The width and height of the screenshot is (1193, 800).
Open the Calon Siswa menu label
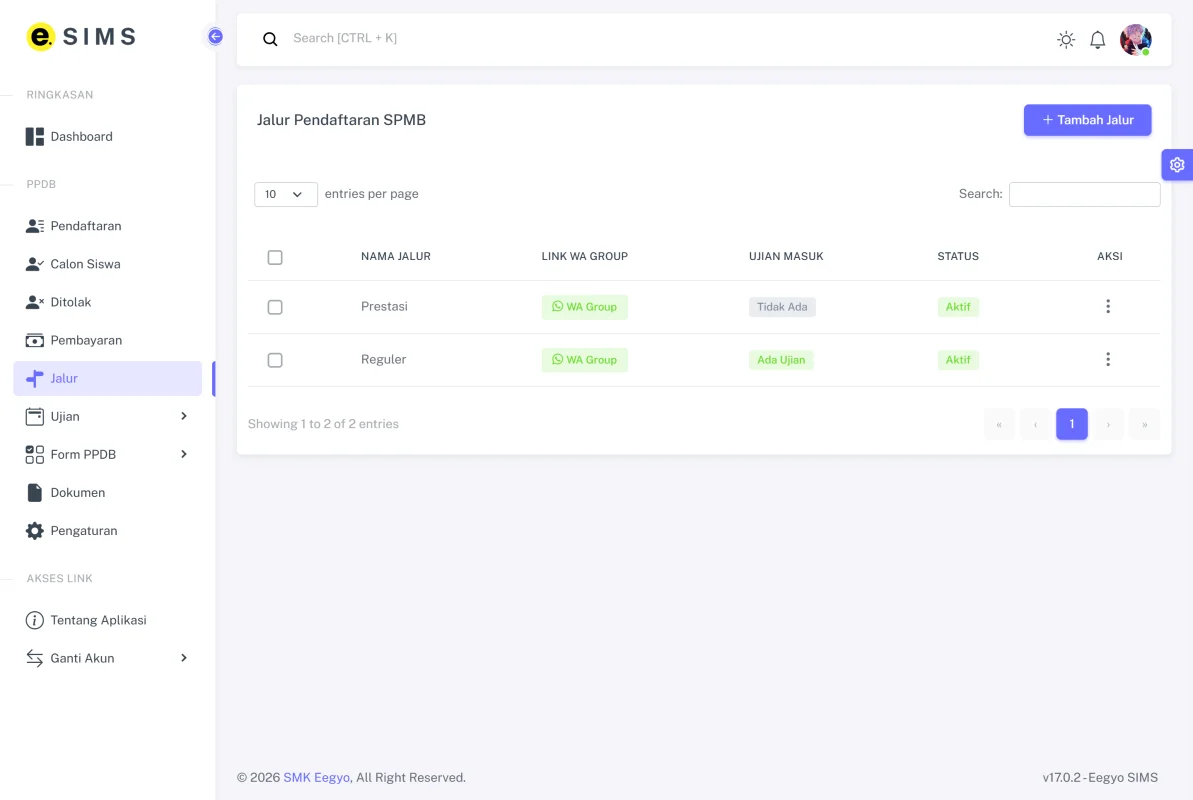point(85,264)
